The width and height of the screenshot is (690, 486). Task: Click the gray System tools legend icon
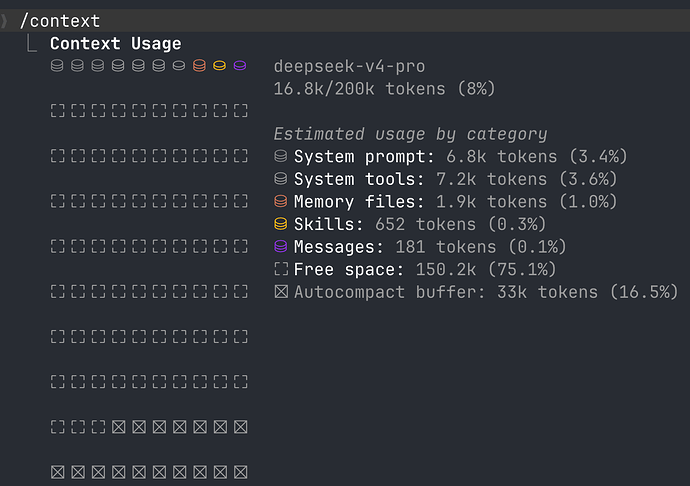281,178
